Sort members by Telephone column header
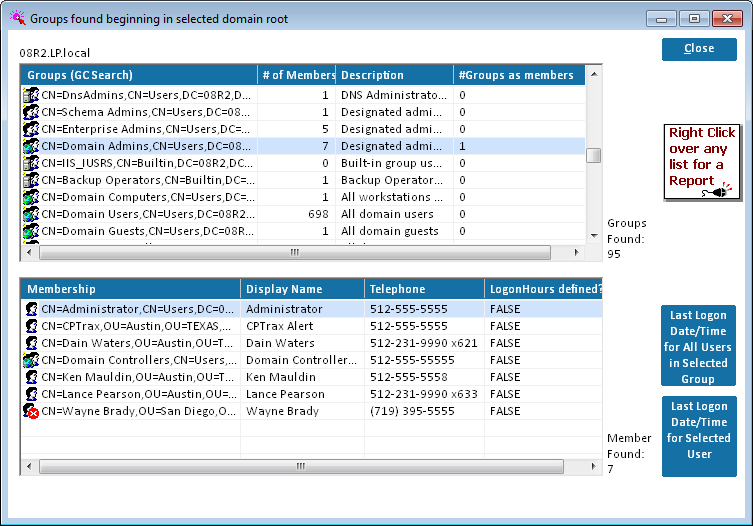This screenshot has height=526, width=753. click(x=424, y=289)
